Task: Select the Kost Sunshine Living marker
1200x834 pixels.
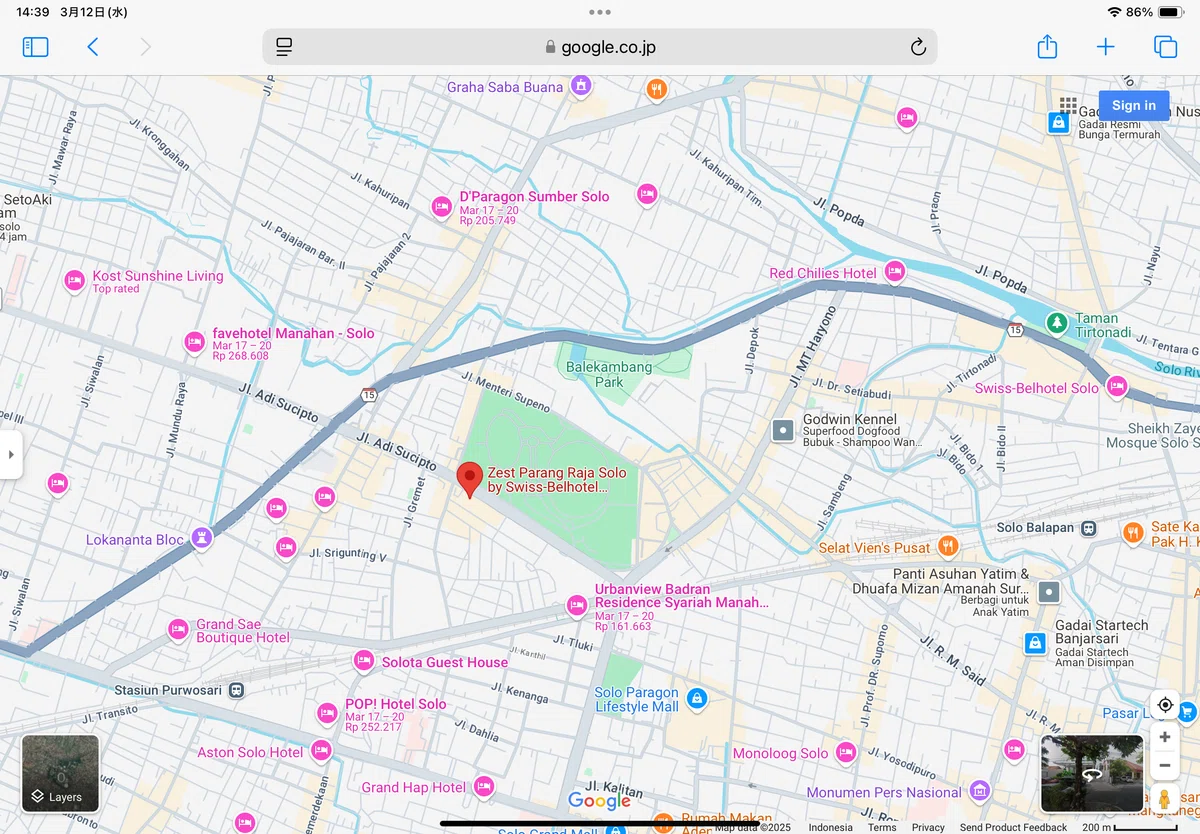Action: tap(74, 282)
